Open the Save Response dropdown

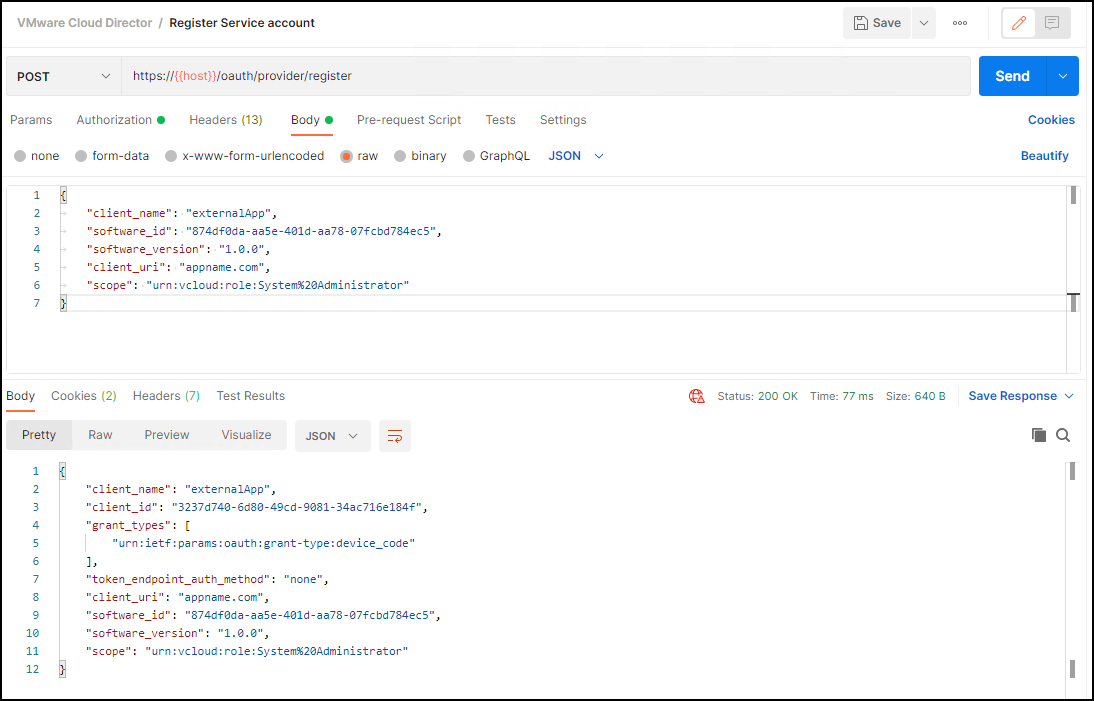pyautogui.click(x=1020, y=396)
